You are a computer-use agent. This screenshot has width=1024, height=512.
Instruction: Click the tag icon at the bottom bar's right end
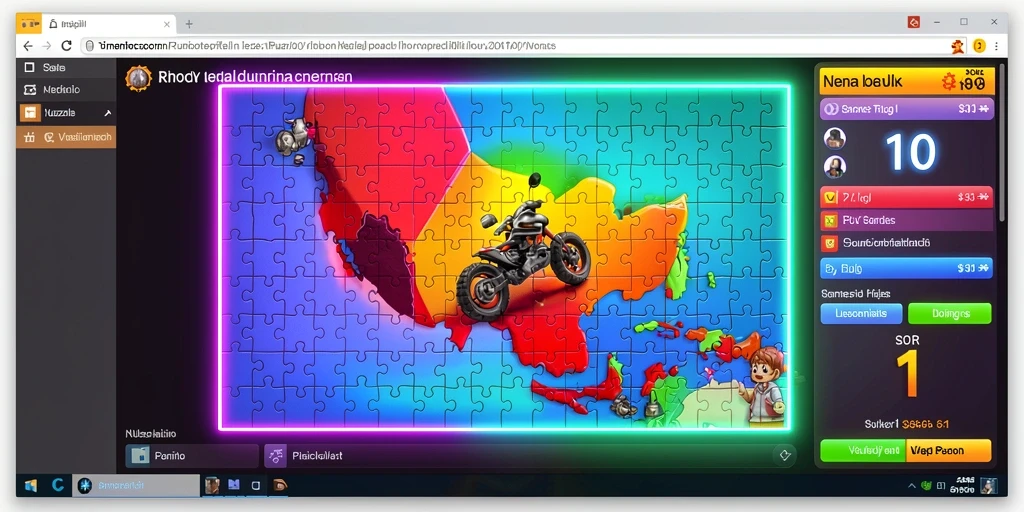pos(784,455)
